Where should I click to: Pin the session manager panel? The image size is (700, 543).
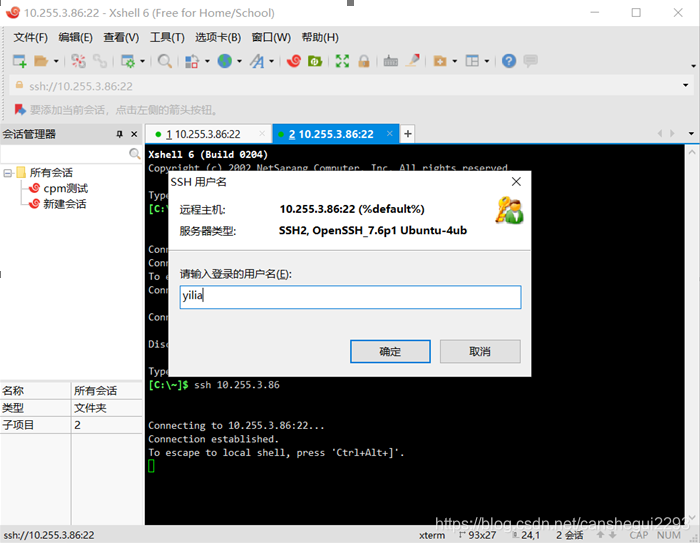pyautogui.click(x=119, y=134)
